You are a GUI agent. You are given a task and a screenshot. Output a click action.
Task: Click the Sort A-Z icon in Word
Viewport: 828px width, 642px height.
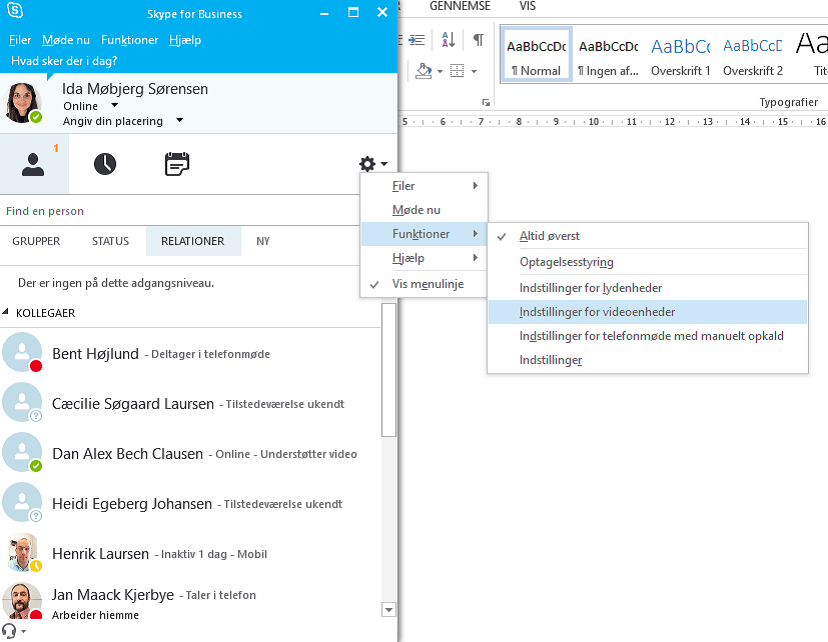point(448,40)
